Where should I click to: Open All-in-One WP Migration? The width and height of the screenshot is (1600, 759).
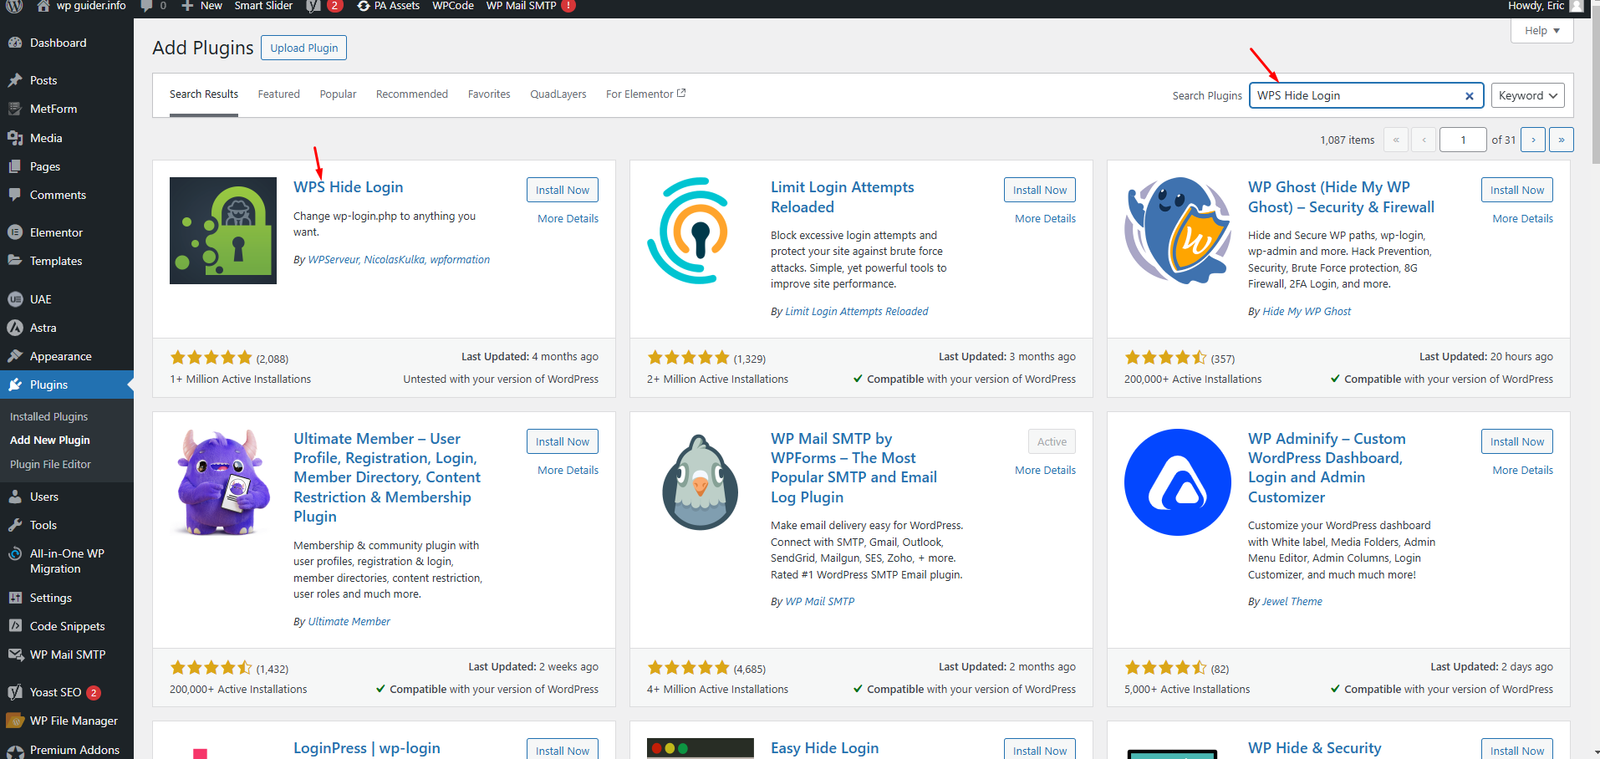pos(67,561)
